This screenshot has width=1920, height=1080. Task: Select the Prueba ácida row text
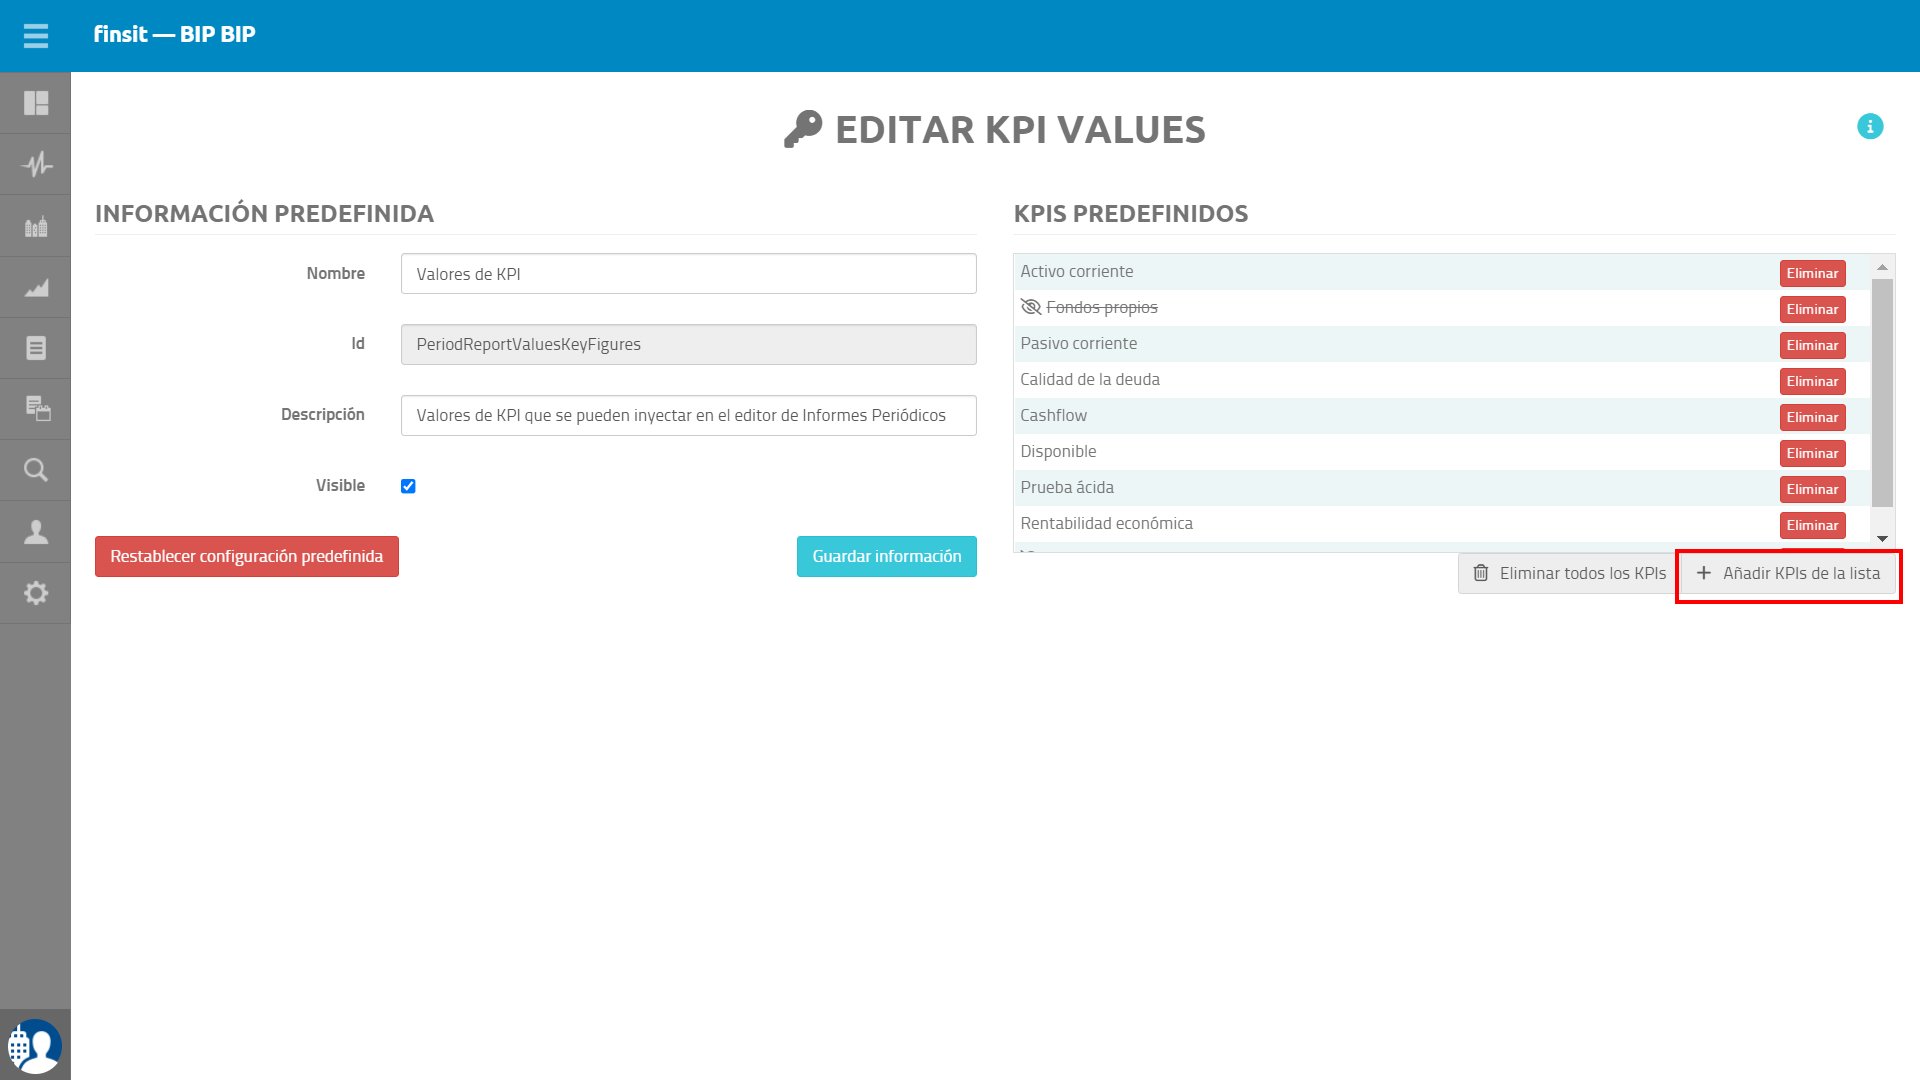coord(1067,487)
